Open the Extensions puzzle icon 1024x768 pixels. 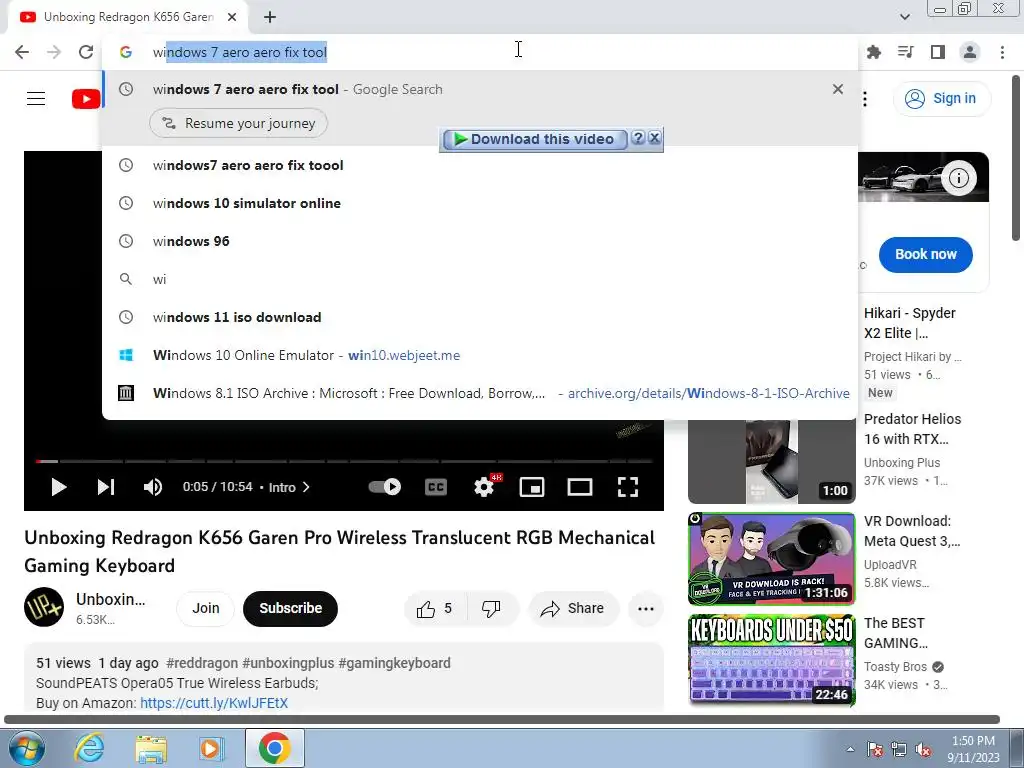click(874, 52)
